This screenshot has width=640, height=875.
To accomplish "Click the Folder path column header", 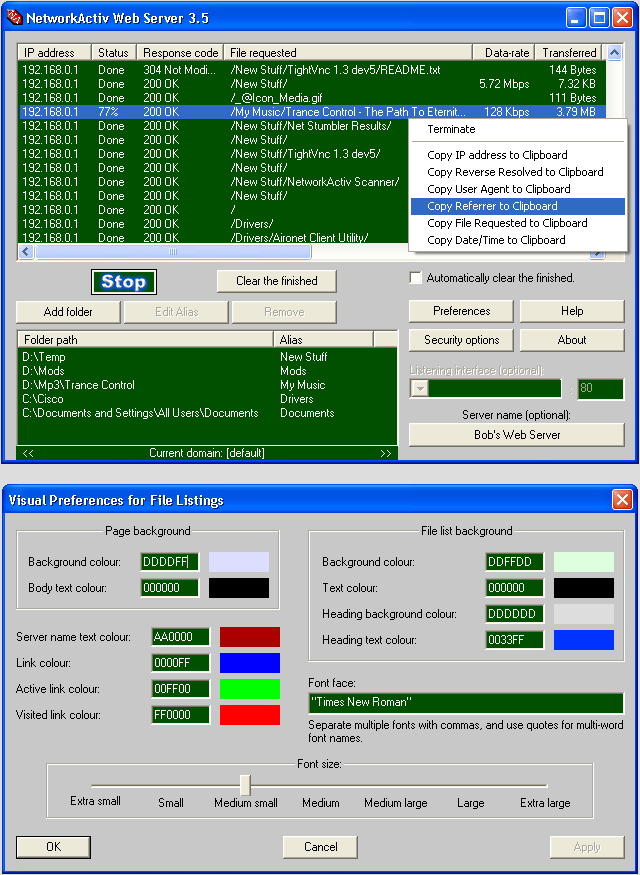I will (x=145, y=339).
